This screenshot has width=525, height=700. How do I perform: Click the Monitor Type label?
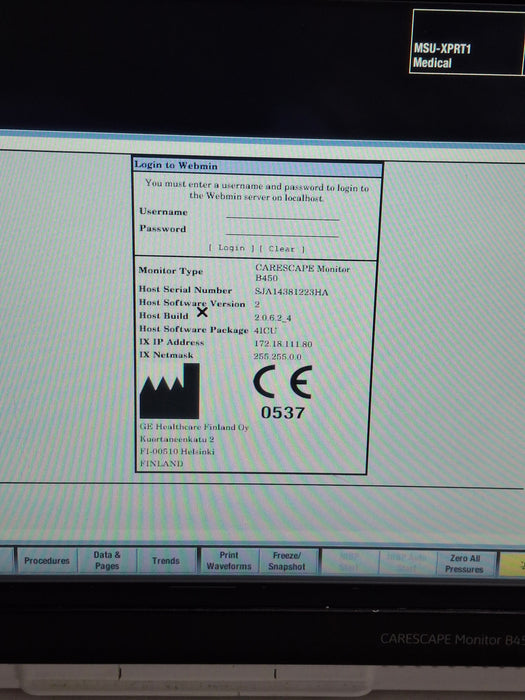coord(171,271)
